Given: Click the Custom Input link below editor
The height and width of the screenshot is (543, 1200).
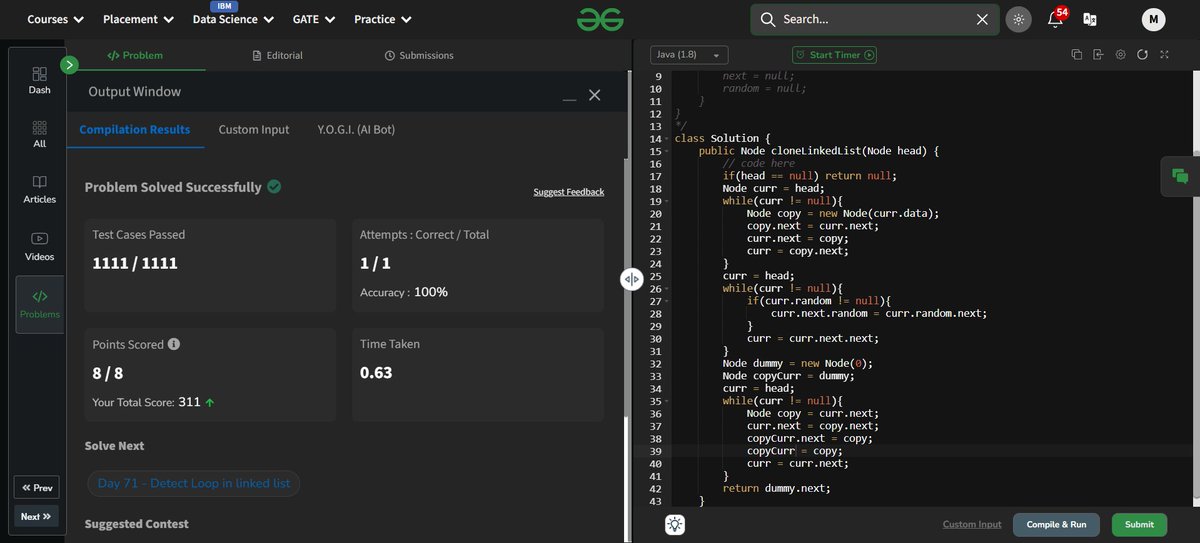Looking at the screenshot, I should pyautogui.click(x=971, y=524).
